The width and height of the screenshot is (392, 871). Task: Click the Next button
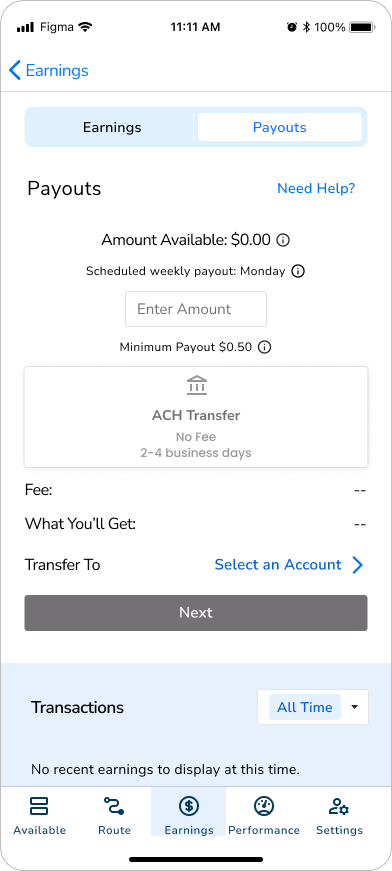[196, 613]
